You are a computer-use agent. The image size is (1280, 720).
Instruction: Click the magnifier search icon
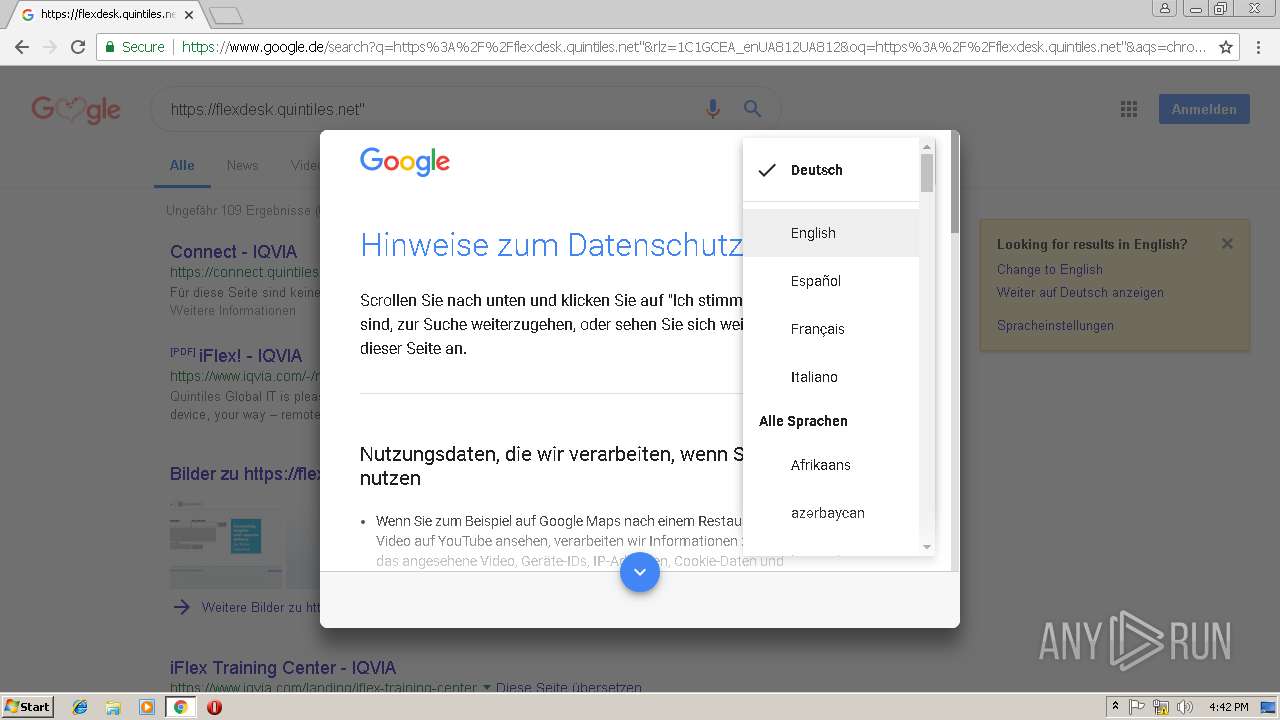coord(752,109)
